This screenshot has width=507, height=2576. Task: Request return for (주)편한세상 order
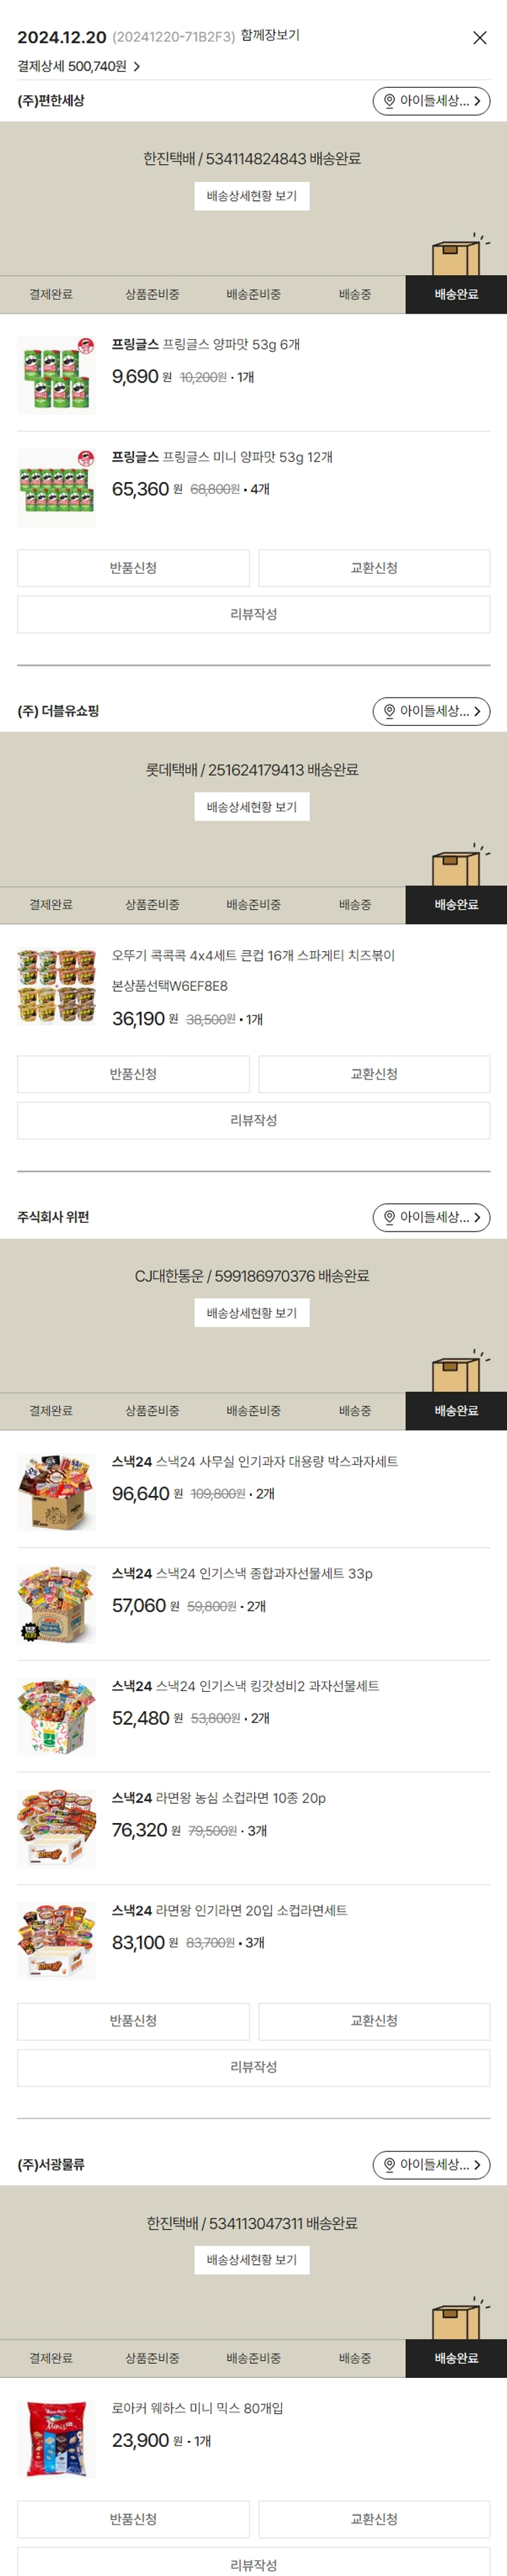pos(133,568)
